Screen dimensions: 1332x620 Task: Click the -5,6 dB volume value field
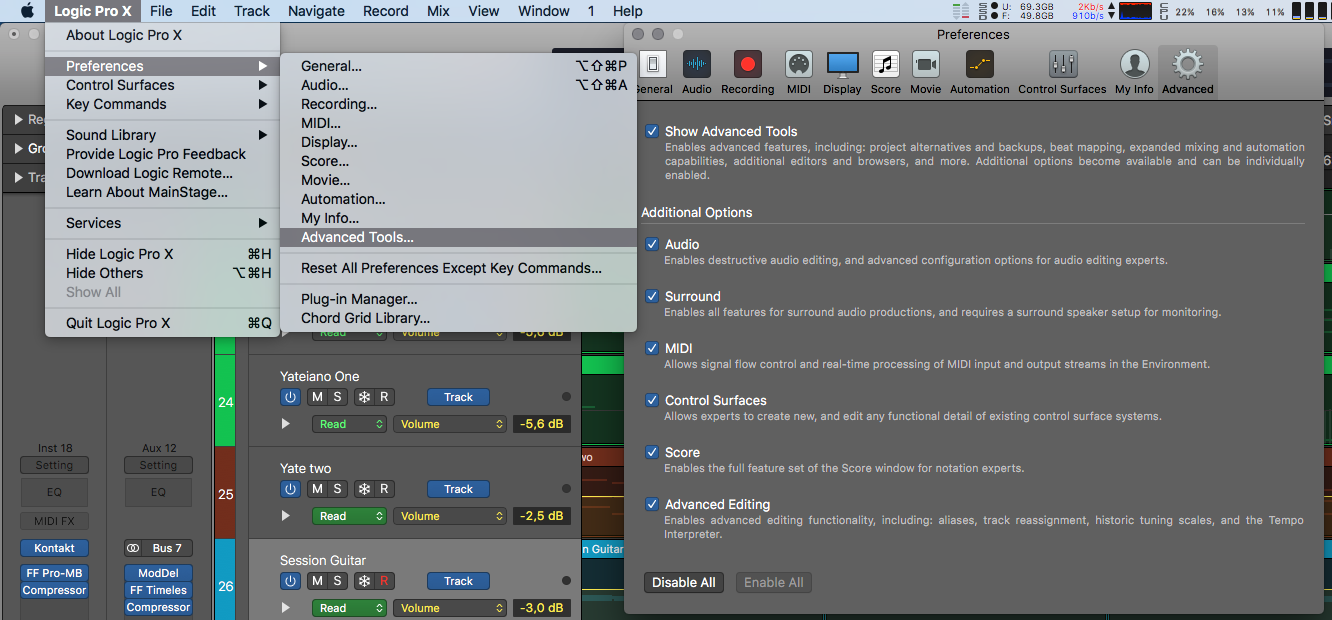coord(542,424)
